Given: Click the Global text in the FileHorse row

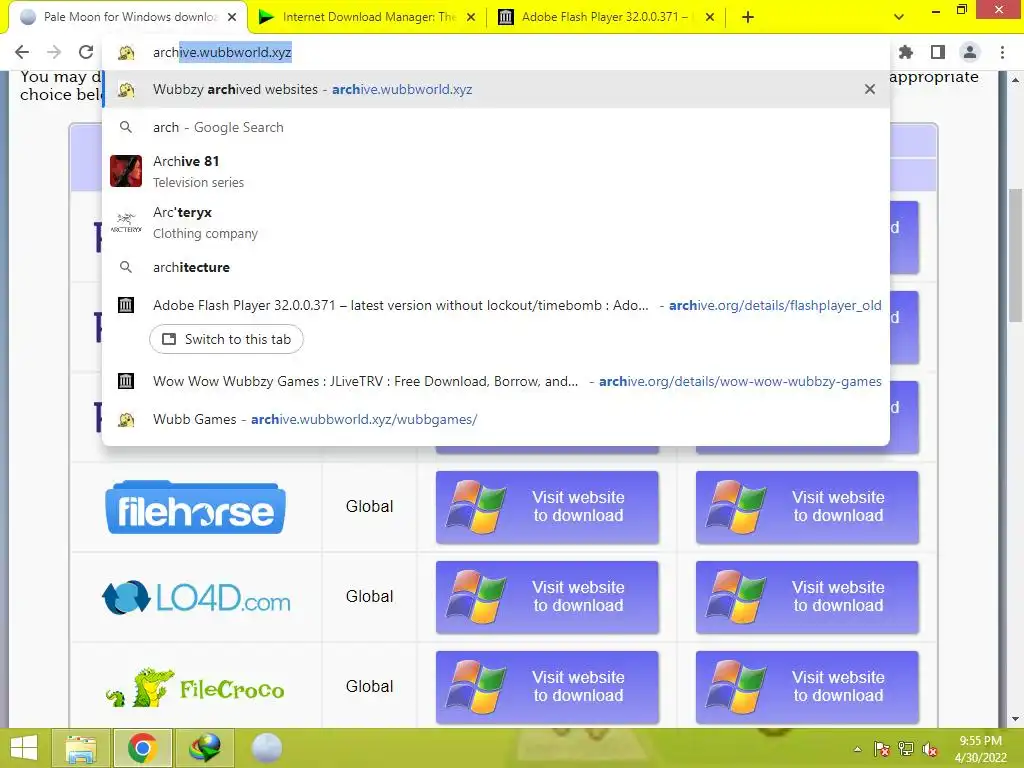Looking at the screenshot, I should point(370,507).
